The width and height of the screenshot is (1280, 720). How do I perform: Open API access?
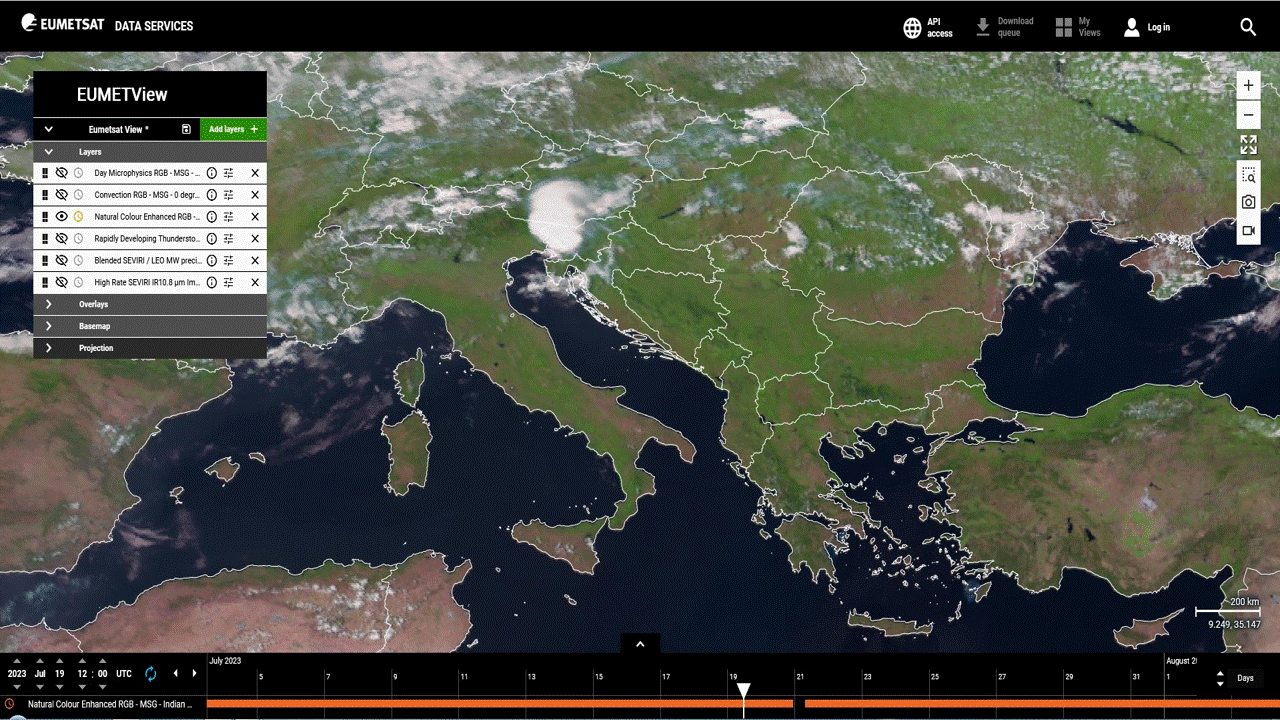[928, 27]
